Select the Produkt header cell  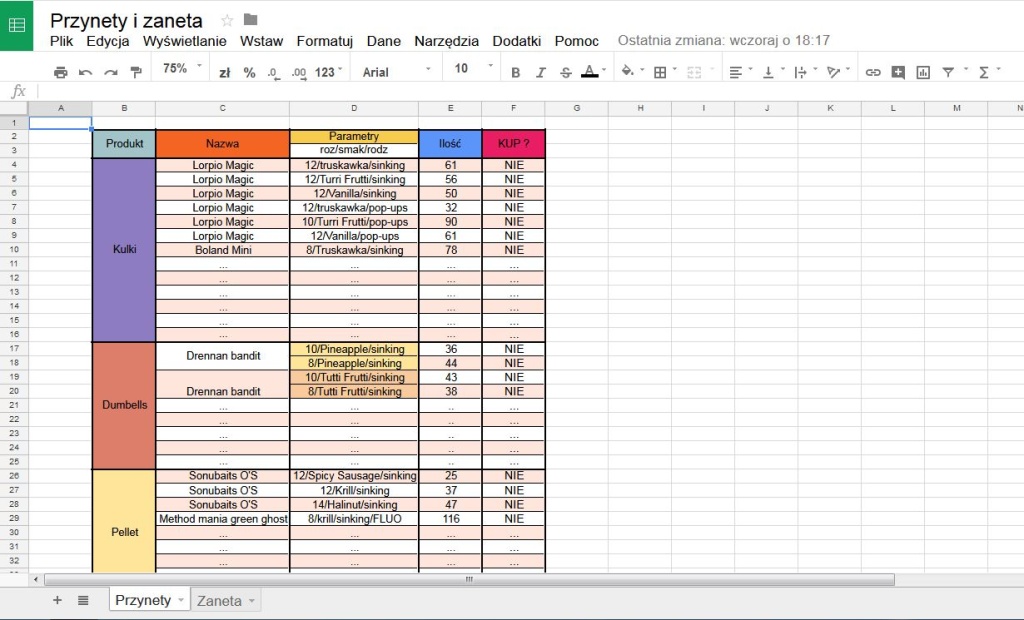[124, 144]
